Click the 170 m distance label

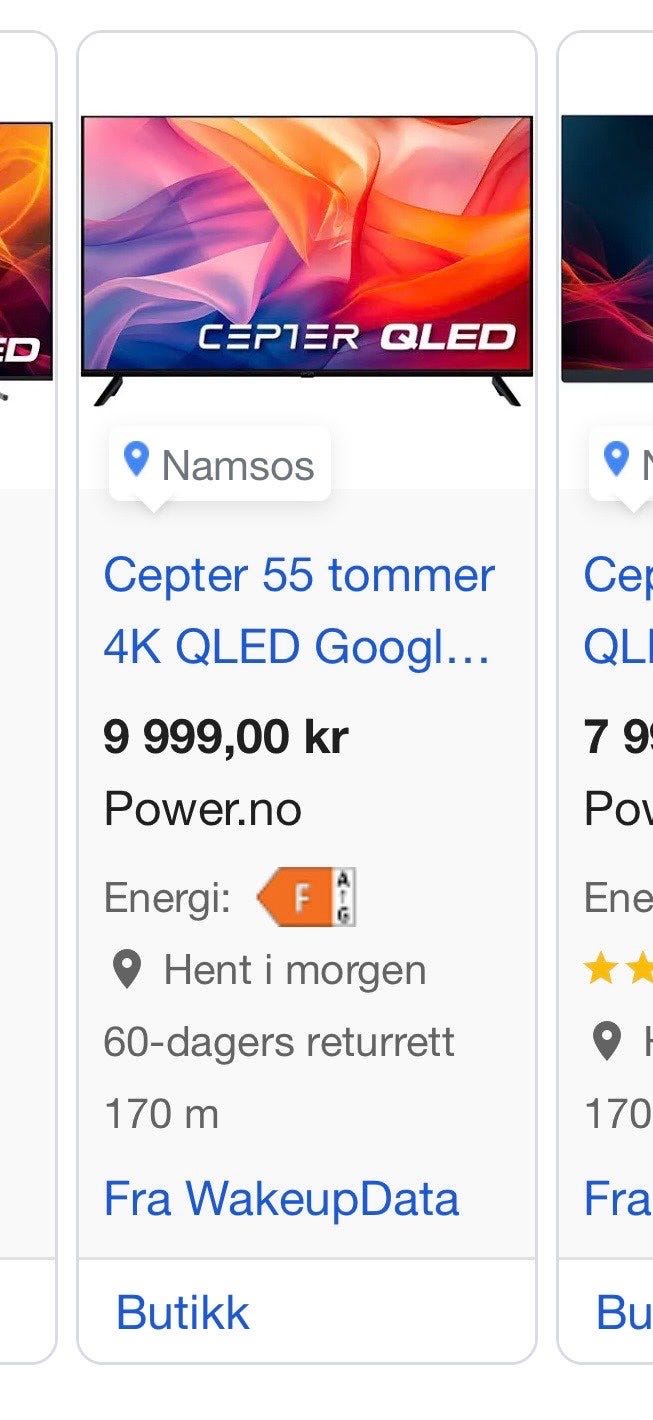(x=161, y=1114)
